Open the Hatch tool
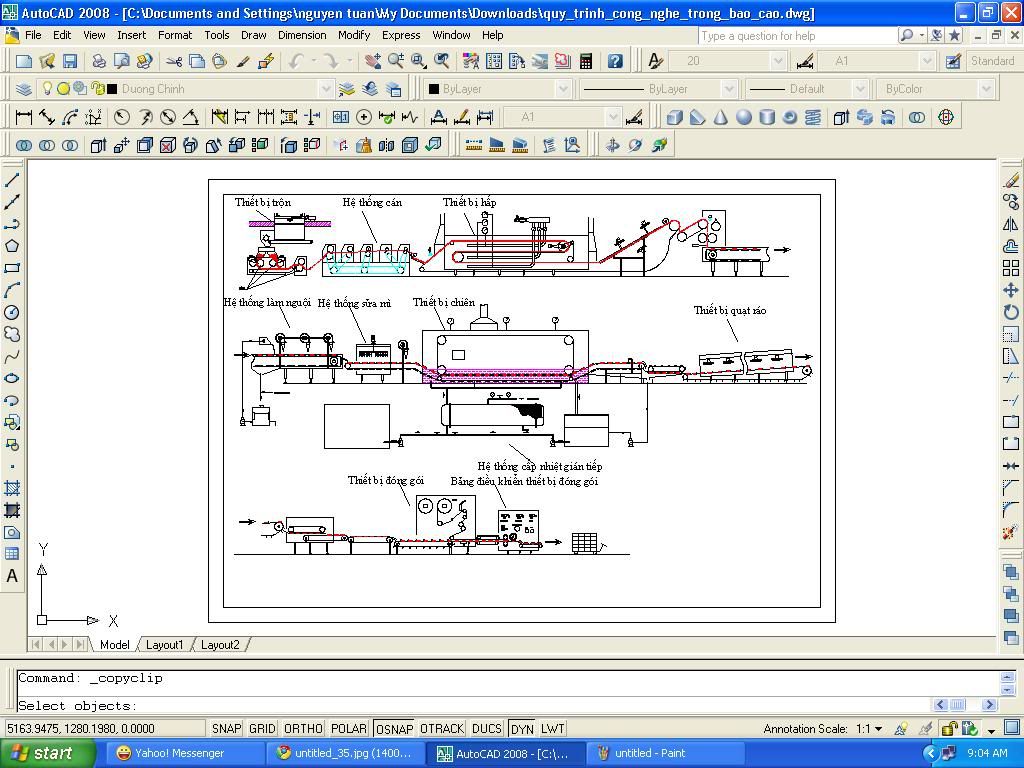 coord(12,488)
